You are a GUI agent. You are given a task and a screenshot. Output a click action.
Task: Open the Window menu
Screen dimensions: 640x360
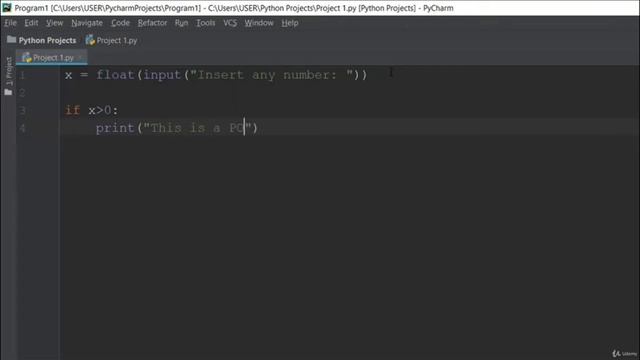coord(259,23)
